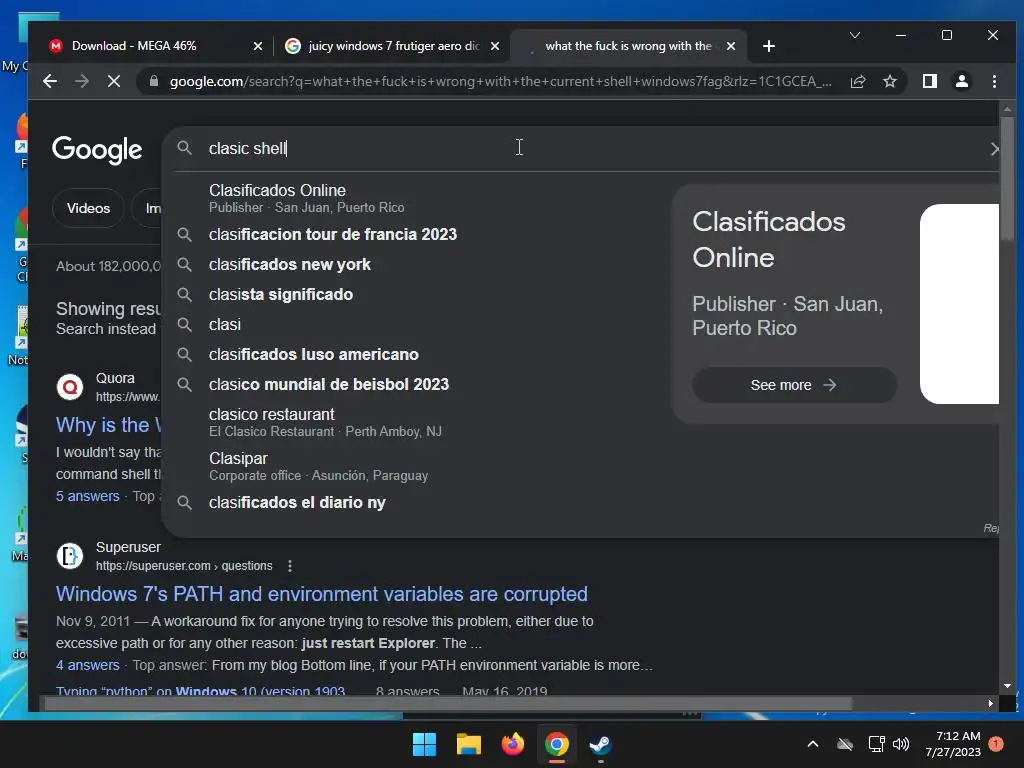The width and height of the screenshot is (1024, 768).
Task: Open the Windows Start menu
Action: point(424,744)
